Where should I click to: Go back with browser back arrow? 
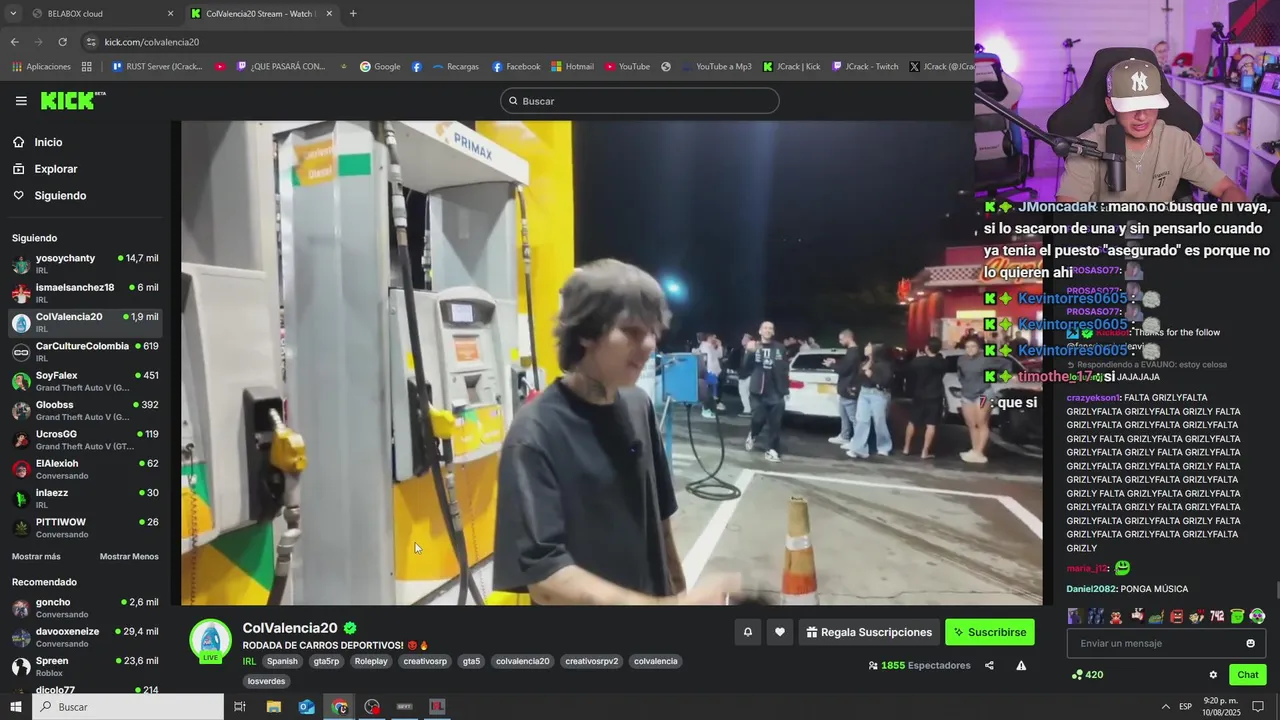click(14, 42)
